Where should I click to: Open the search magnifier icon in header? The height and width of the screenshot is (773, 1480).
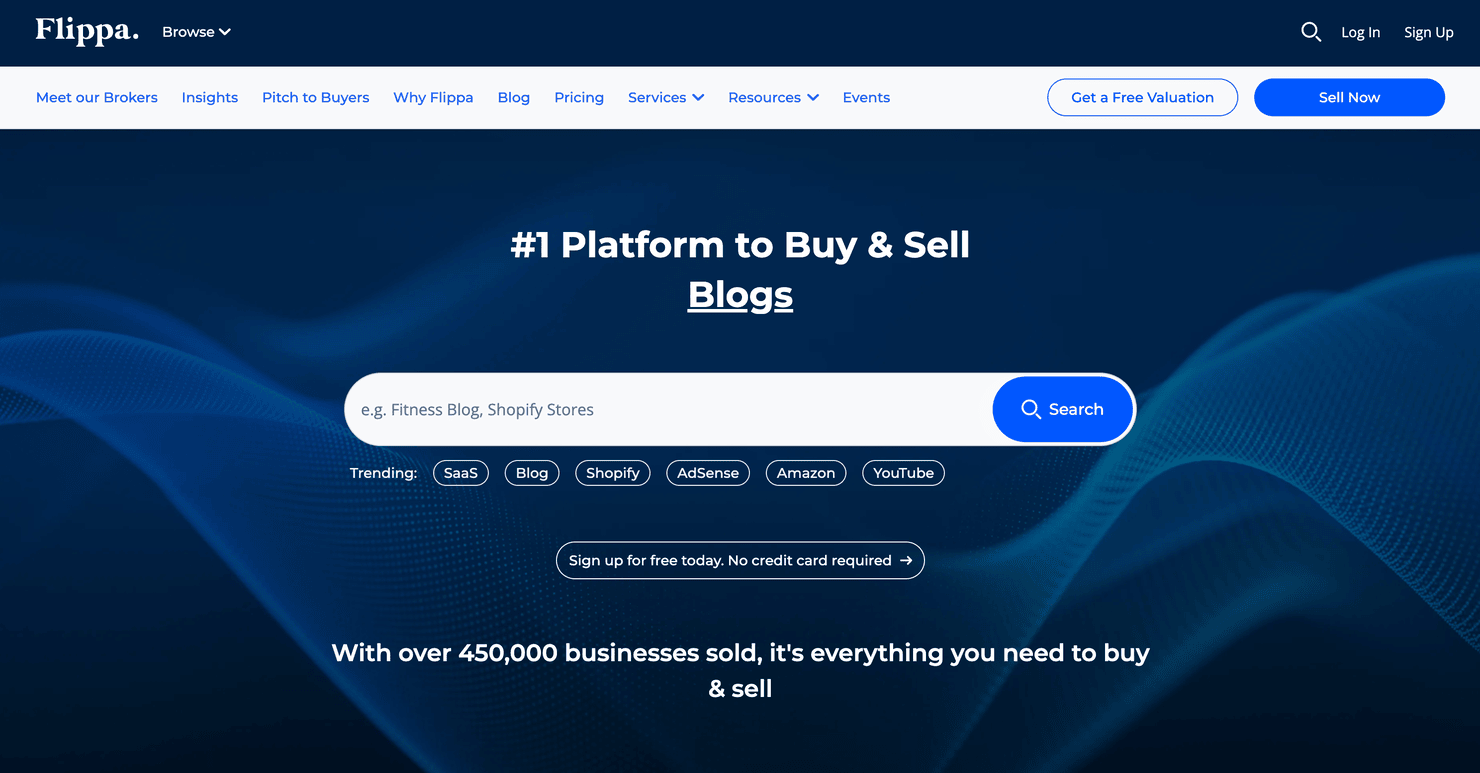[1311, 32]
